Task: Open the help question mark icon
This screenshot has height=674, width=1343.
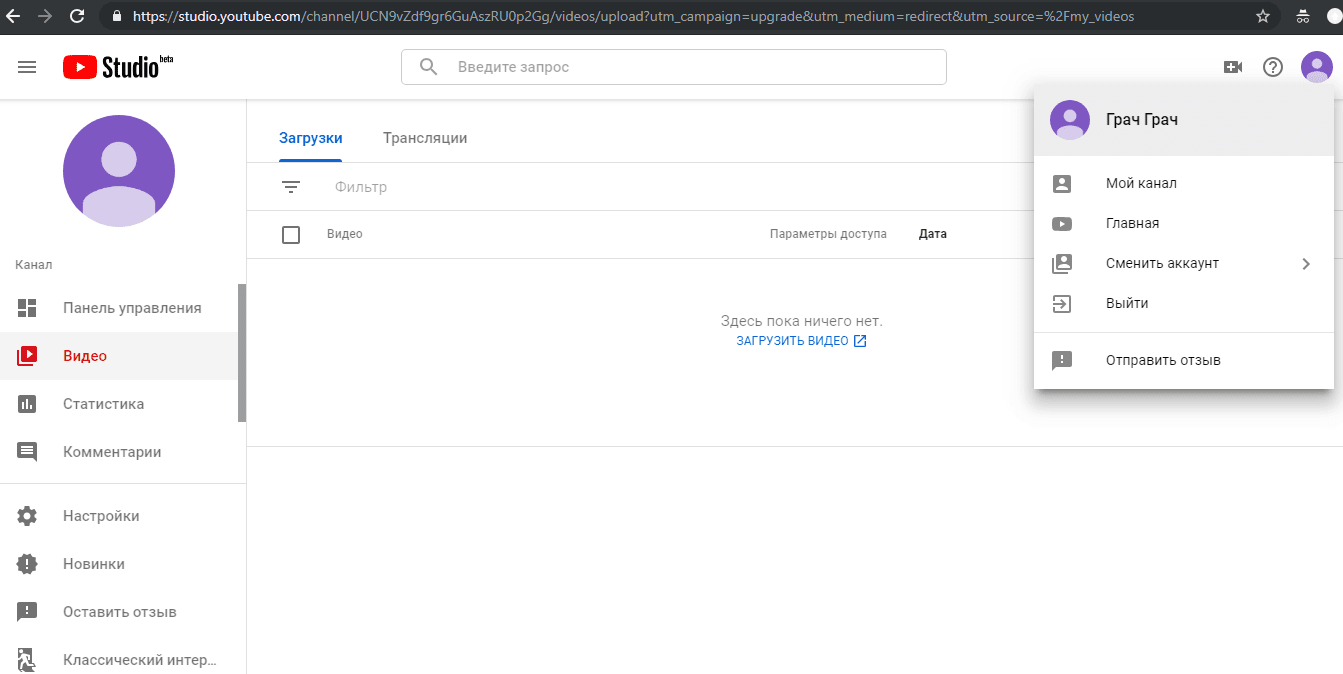Action: pyautogui.click(x=1273, y=67)
